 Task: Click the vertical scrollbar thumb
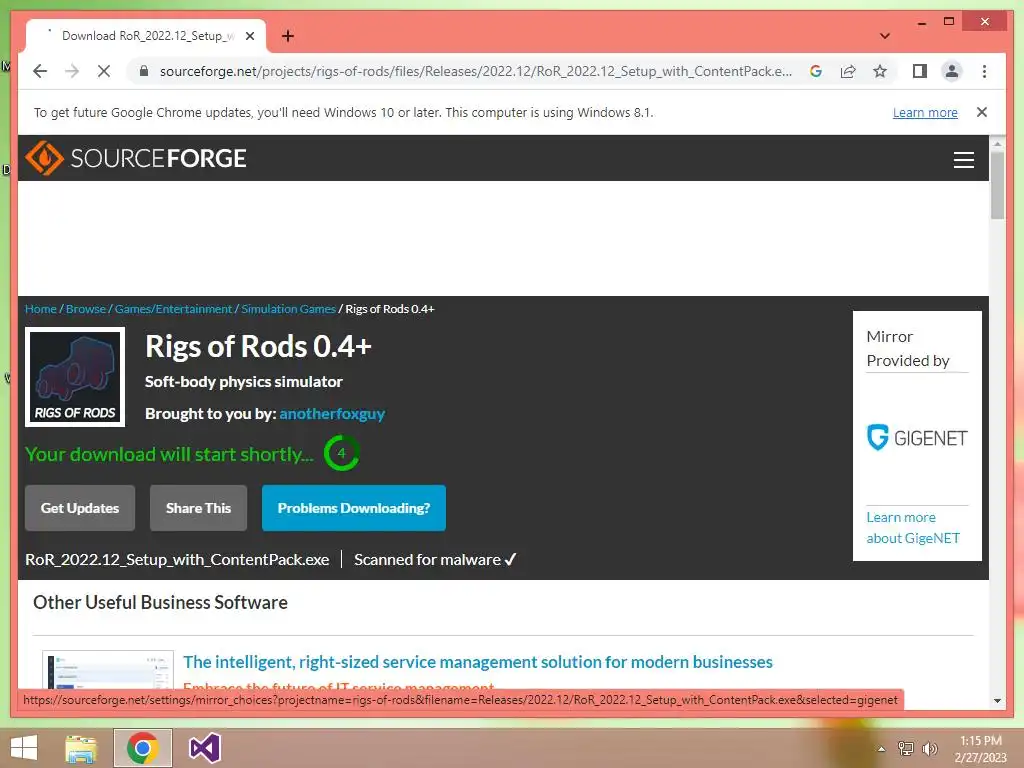997,185
